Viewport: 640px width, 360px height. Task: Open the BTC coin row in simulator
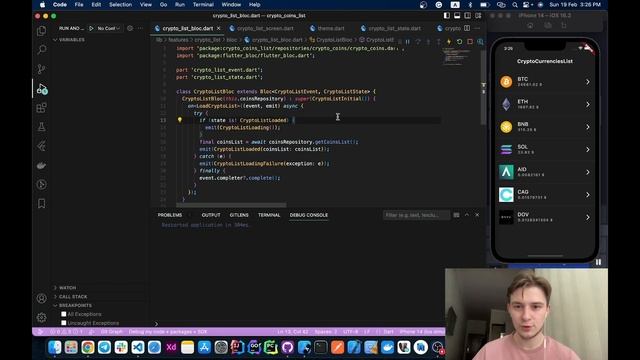point(545,82)
